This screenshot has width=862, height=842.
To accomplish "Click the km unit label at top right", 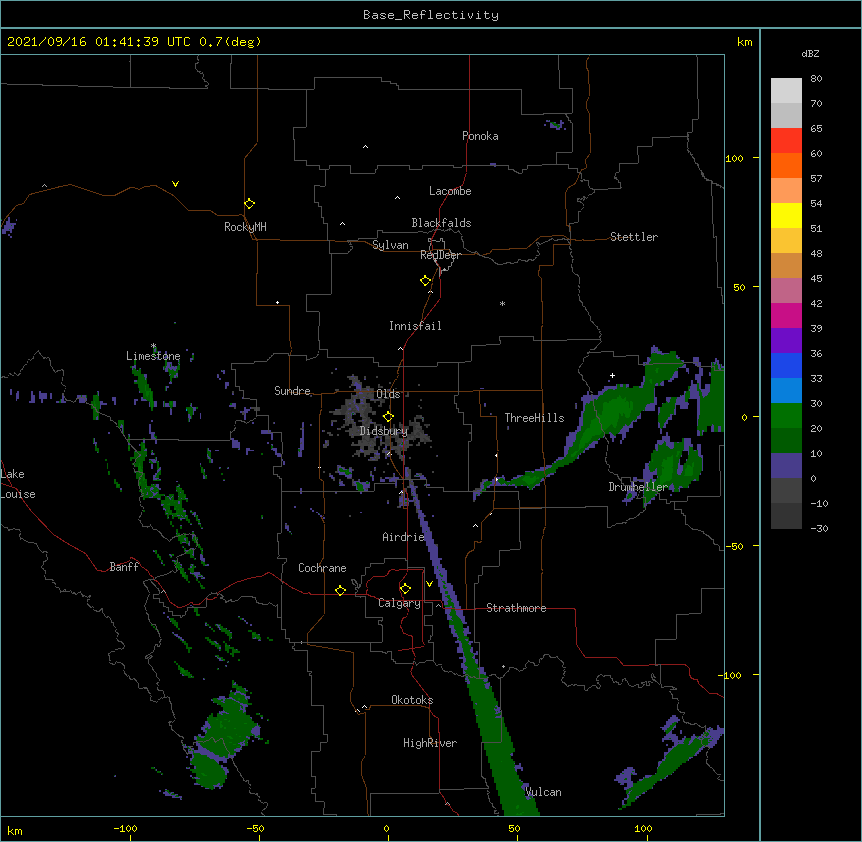I will point(744,42).
